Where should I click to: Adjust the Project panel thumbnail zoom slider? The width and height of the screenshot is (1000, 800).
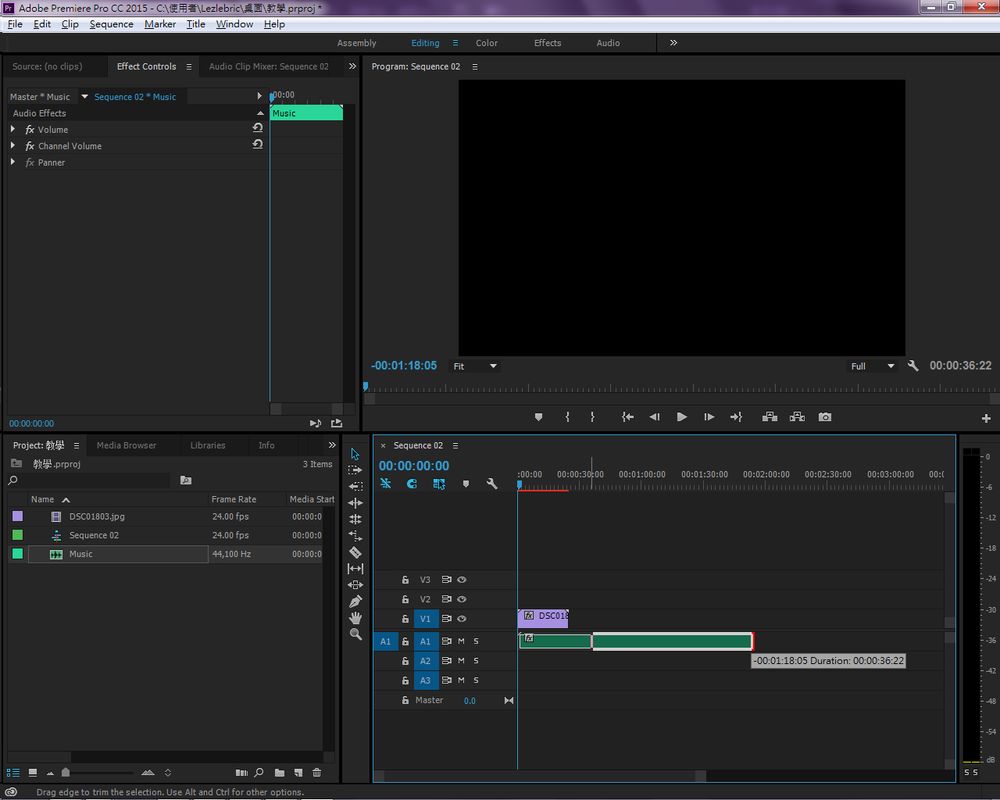click(x=65, y=773)
